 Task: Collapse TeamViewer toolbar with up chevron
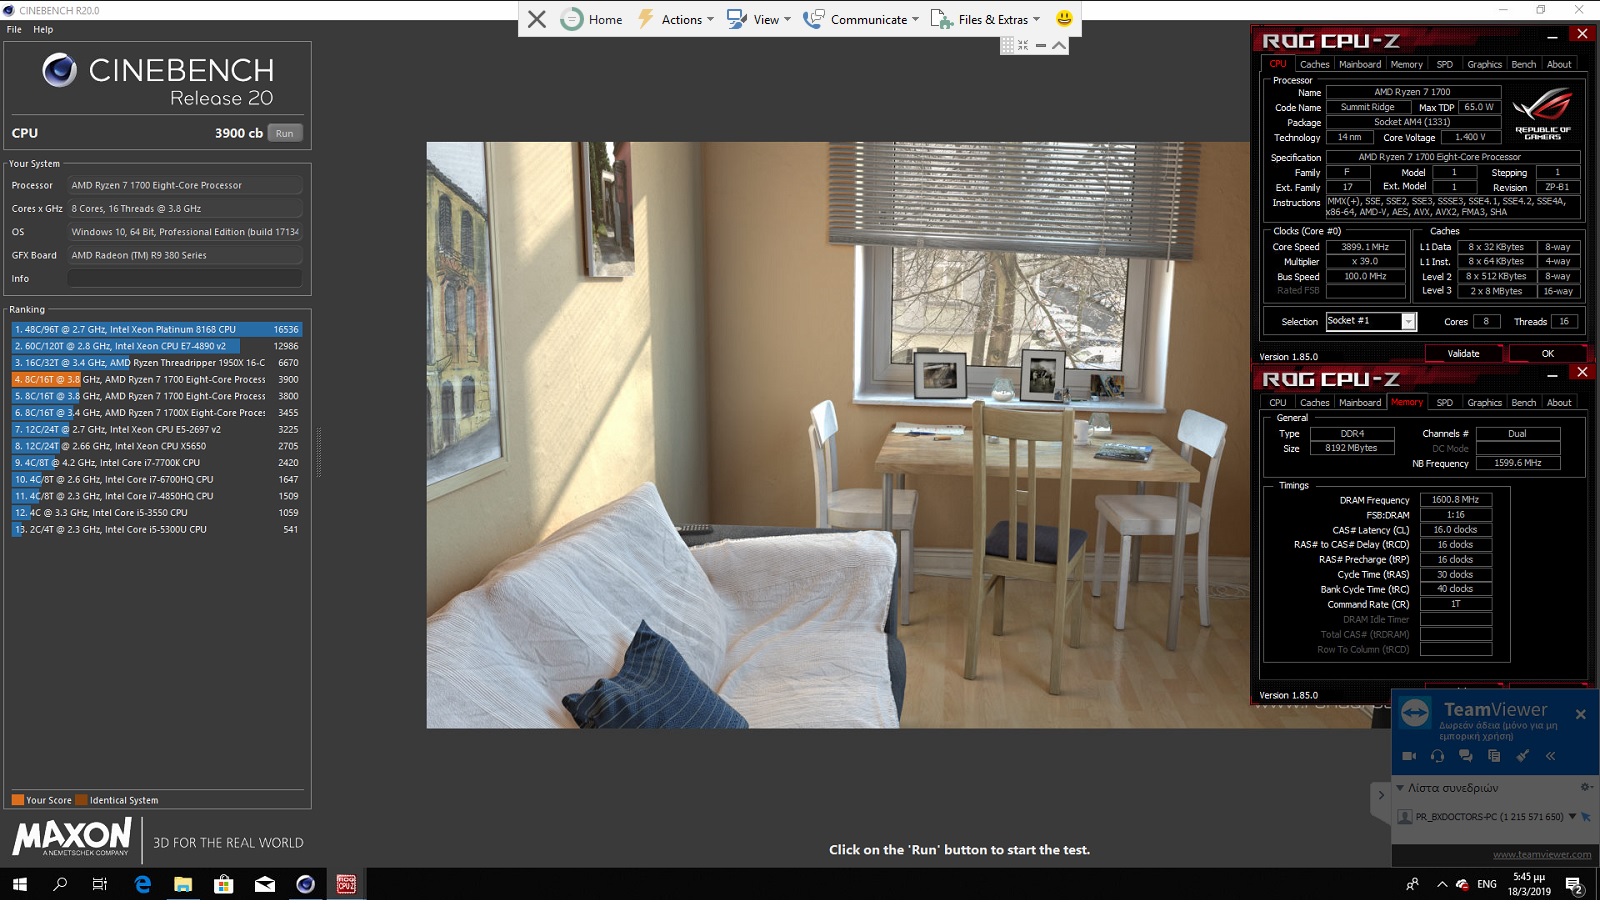pyautogui.click(x=1059, y=45)
